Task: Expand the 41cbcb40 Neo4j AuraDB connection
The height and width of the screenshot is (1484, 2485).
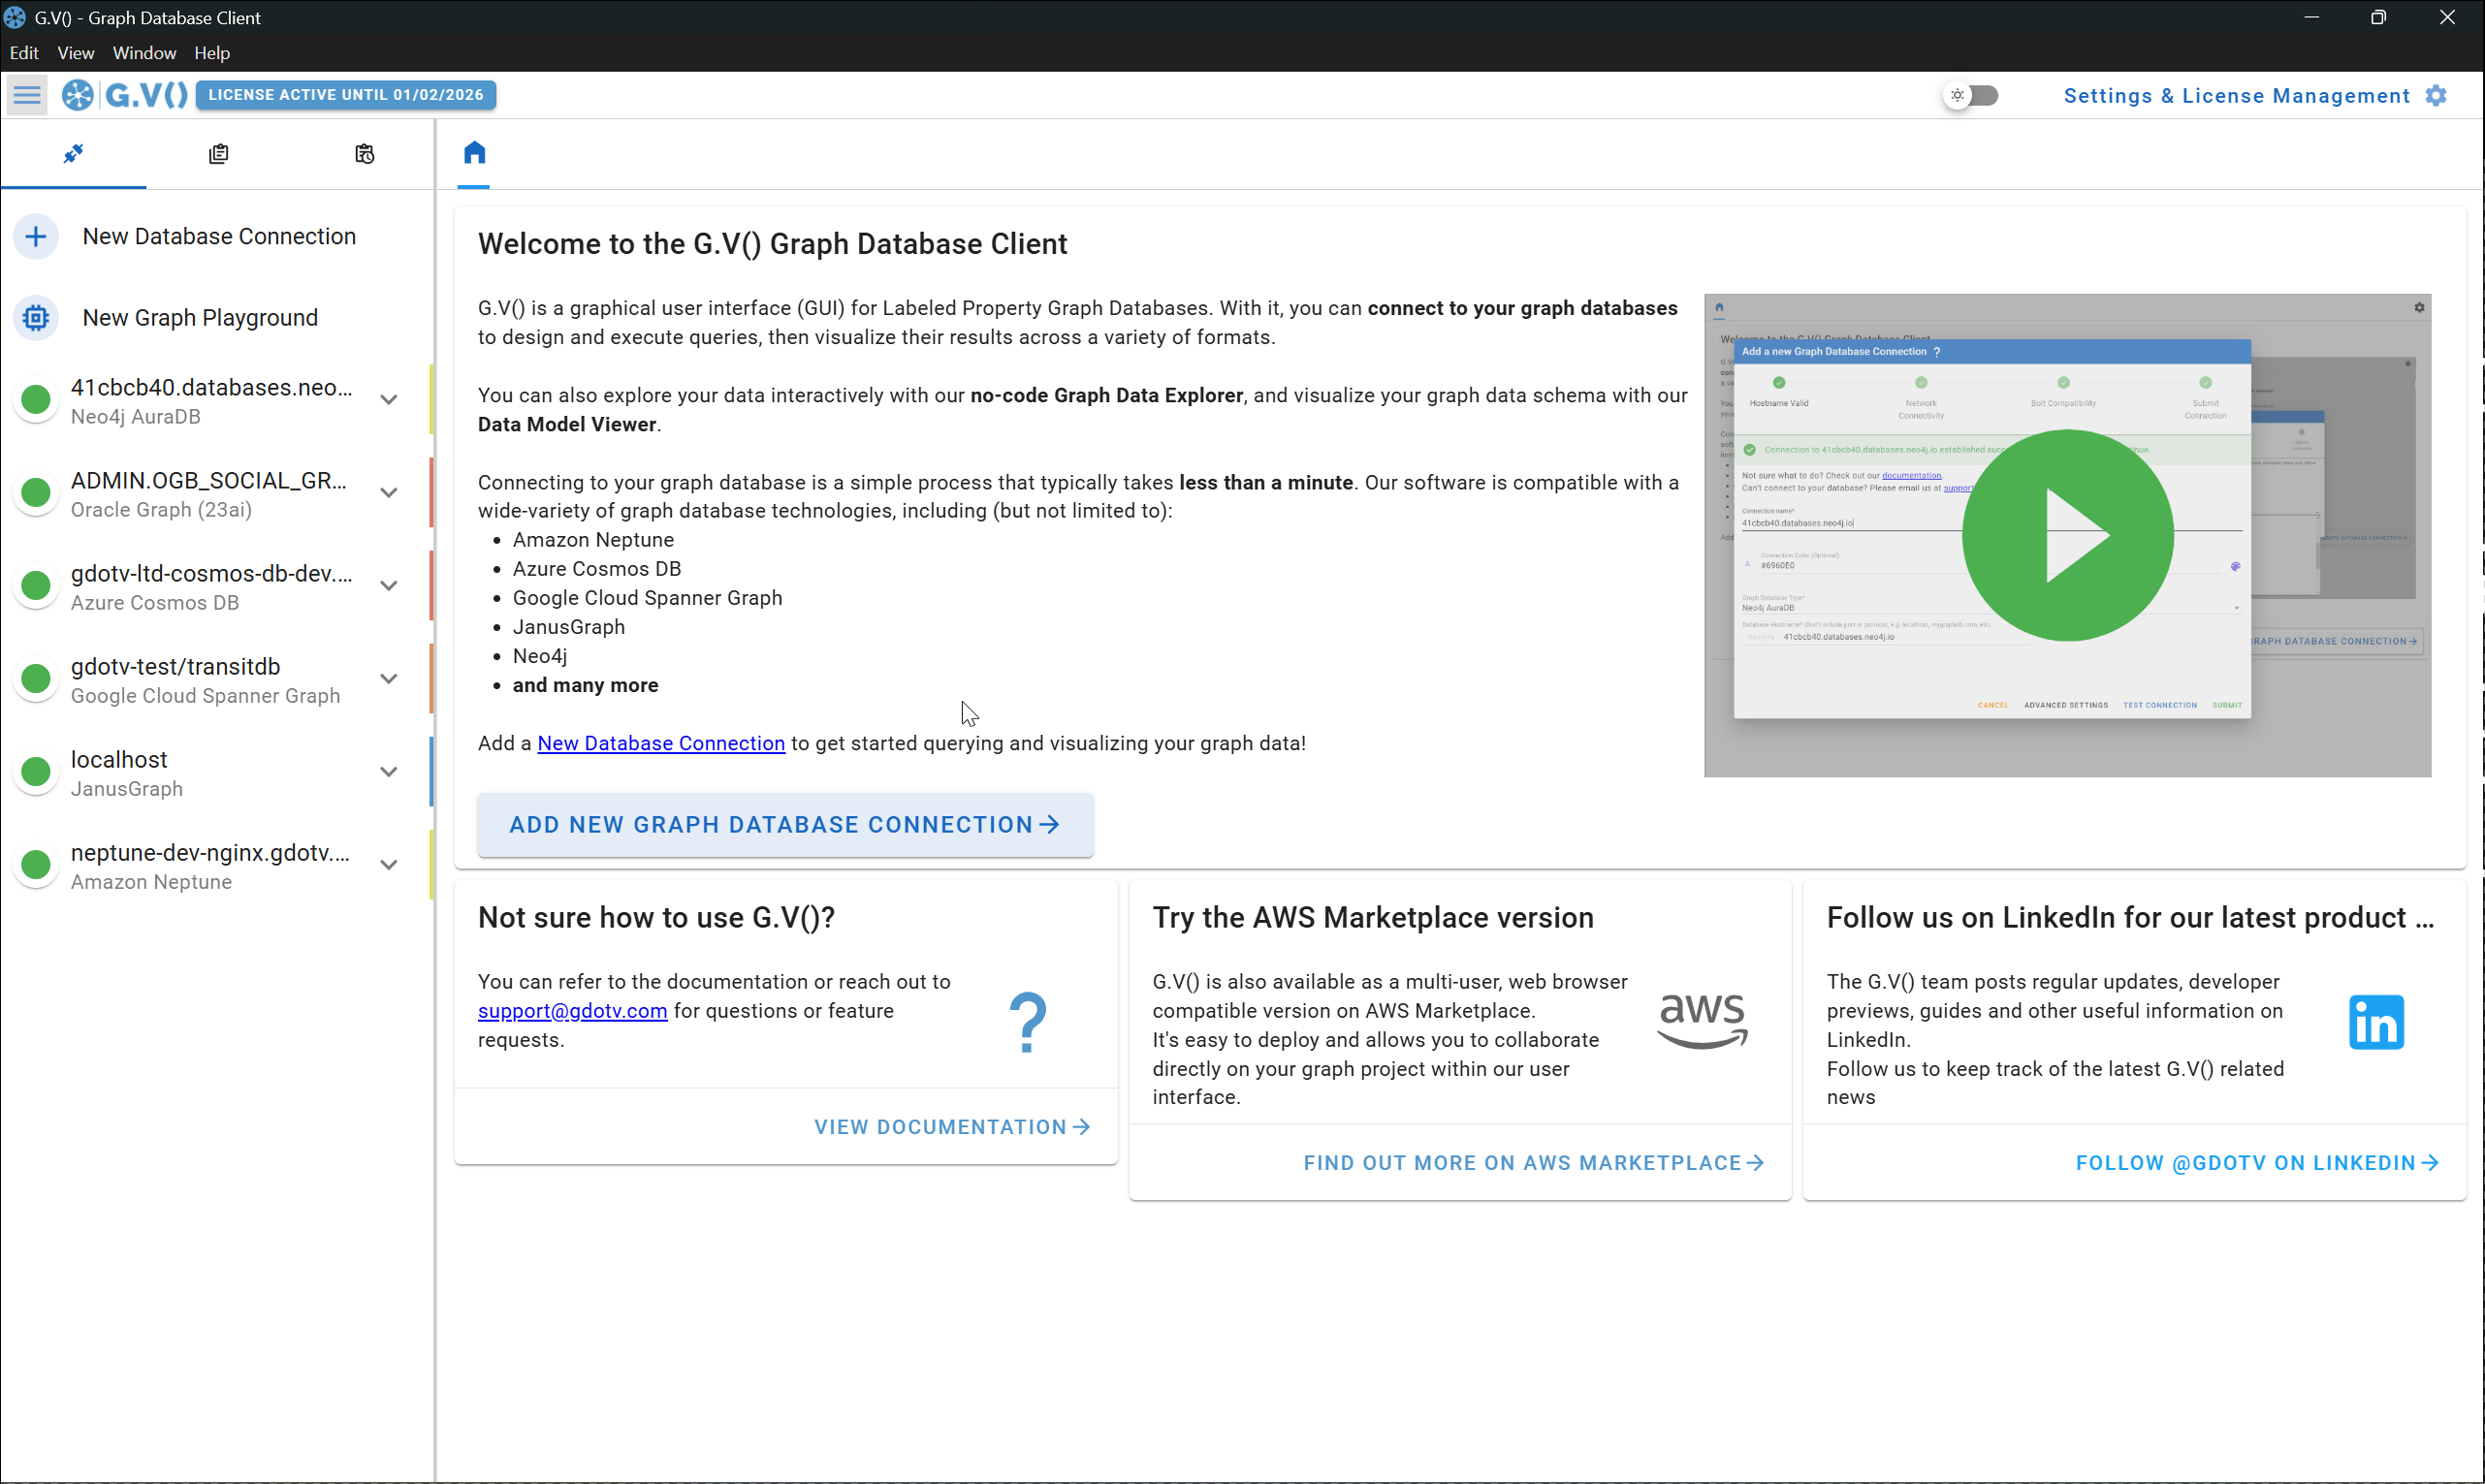Action: 389,400
